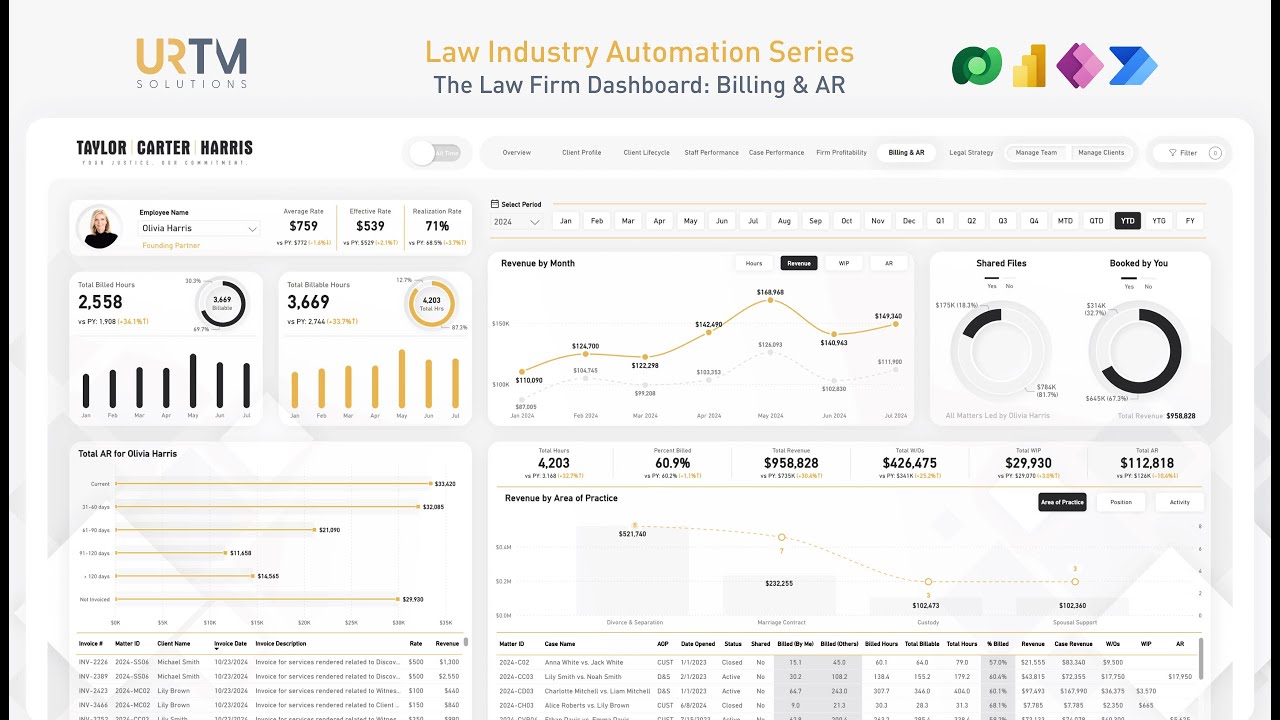Select the Q1 quarter button
1280x720 pixels.
(x=940, y=221)
